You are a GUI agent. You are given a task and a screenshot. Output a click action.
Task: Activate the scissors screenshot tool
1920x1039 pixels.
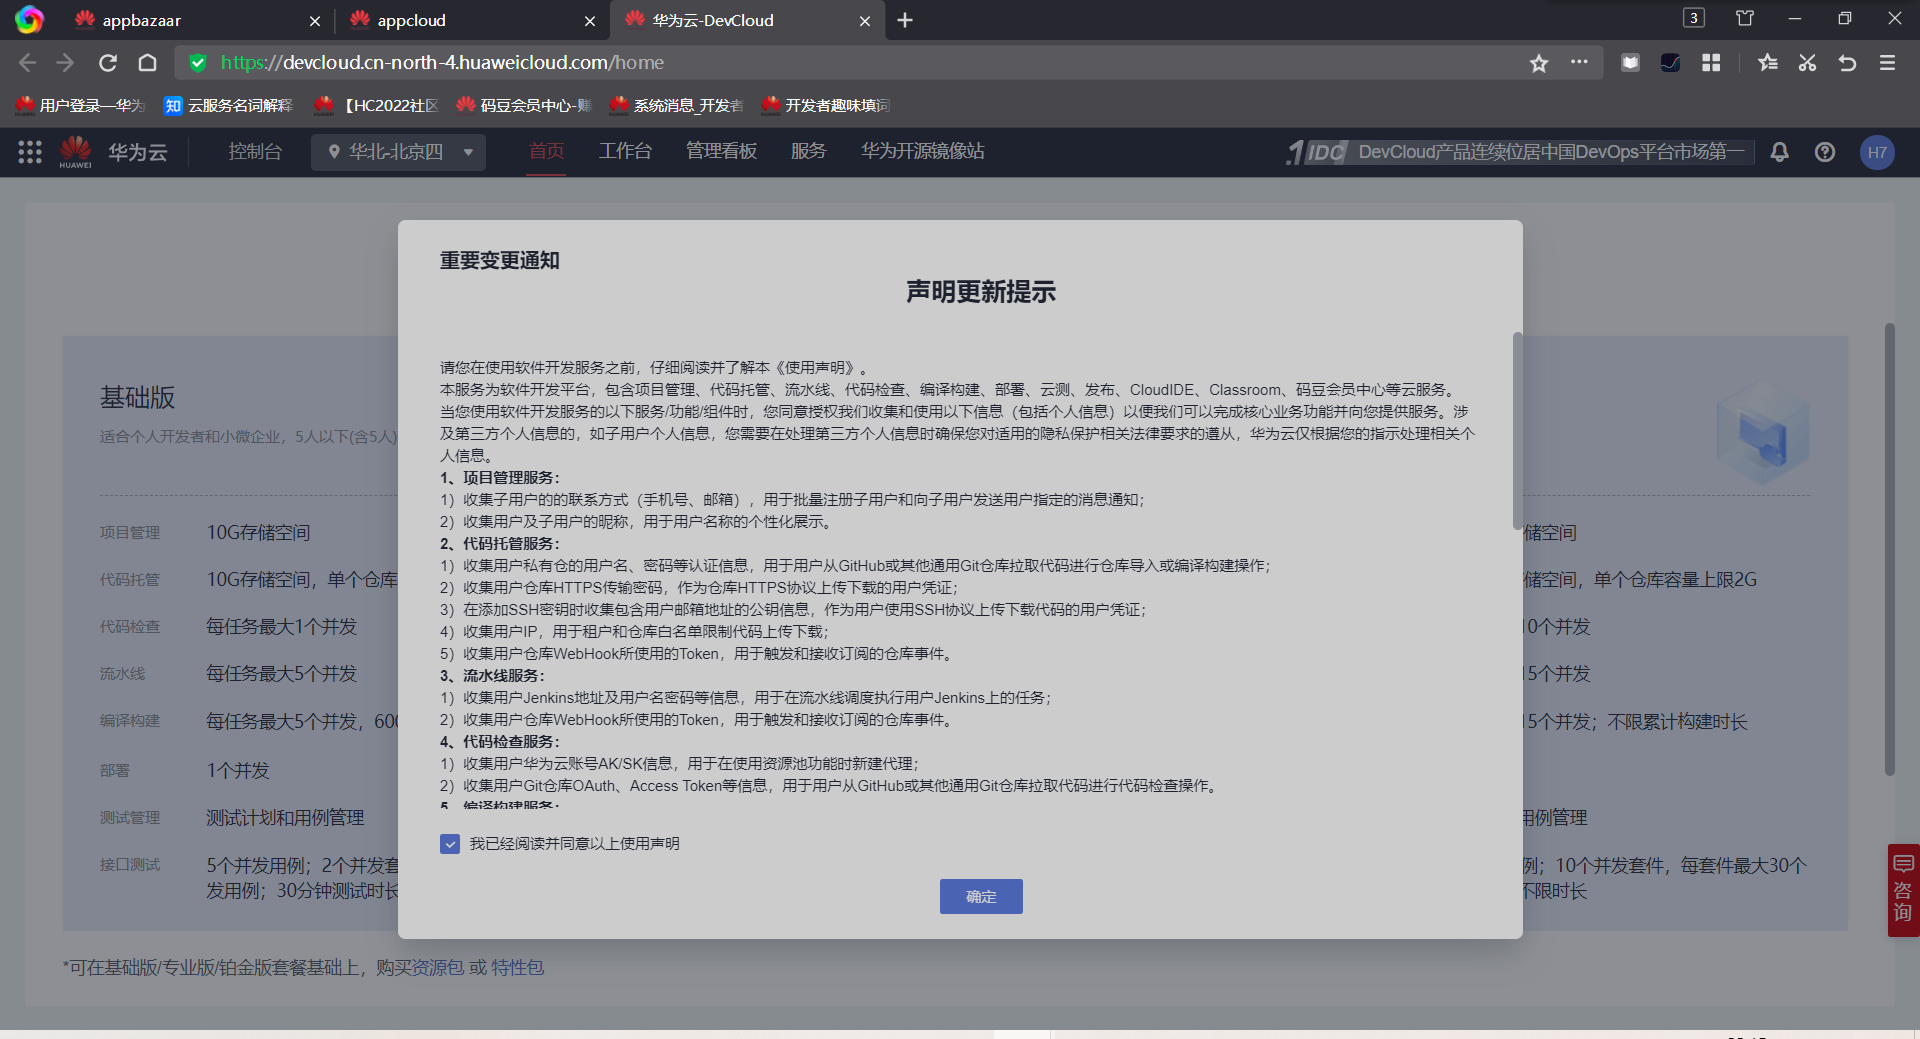tap(1807, 63)
